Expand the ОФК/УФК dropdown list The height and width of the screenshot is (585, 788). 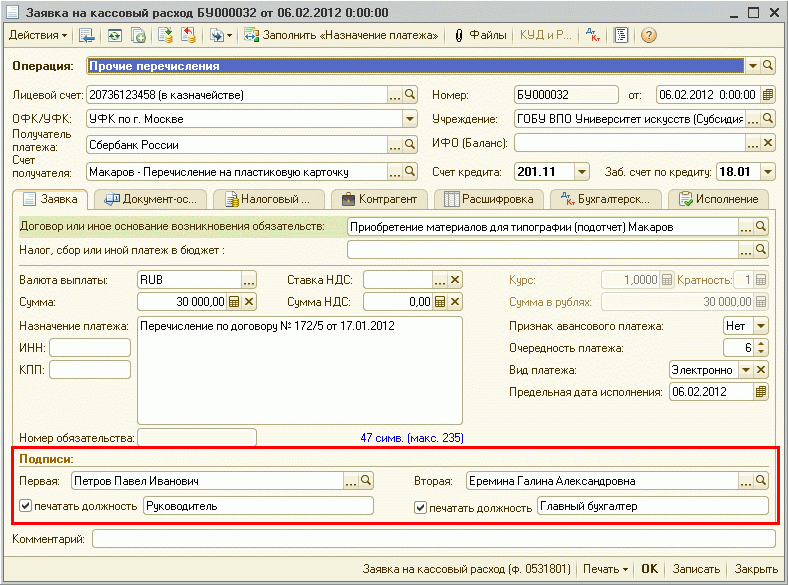409,119
